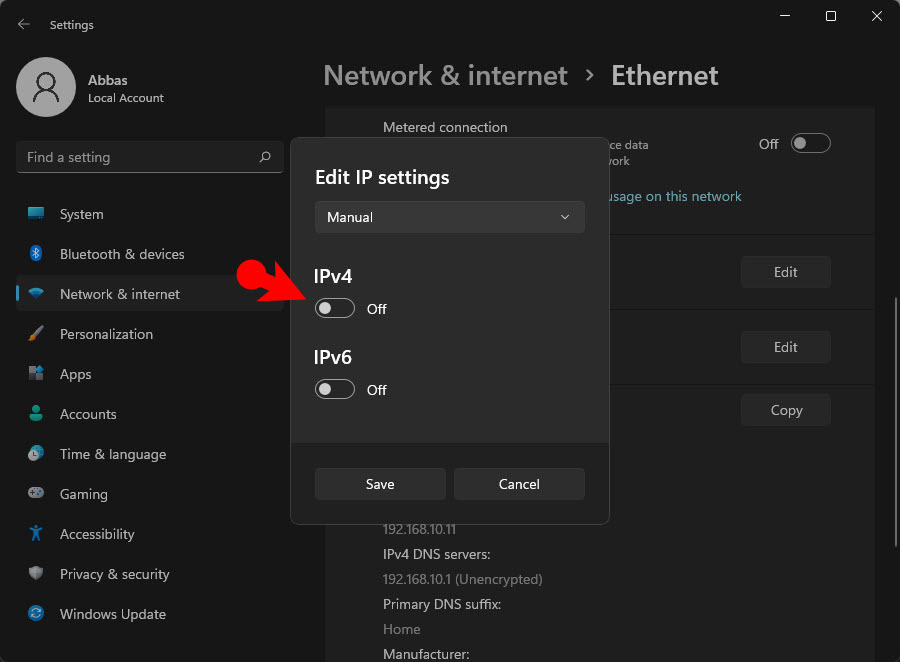Turn on the IPv6 switch

click(334, 389)
